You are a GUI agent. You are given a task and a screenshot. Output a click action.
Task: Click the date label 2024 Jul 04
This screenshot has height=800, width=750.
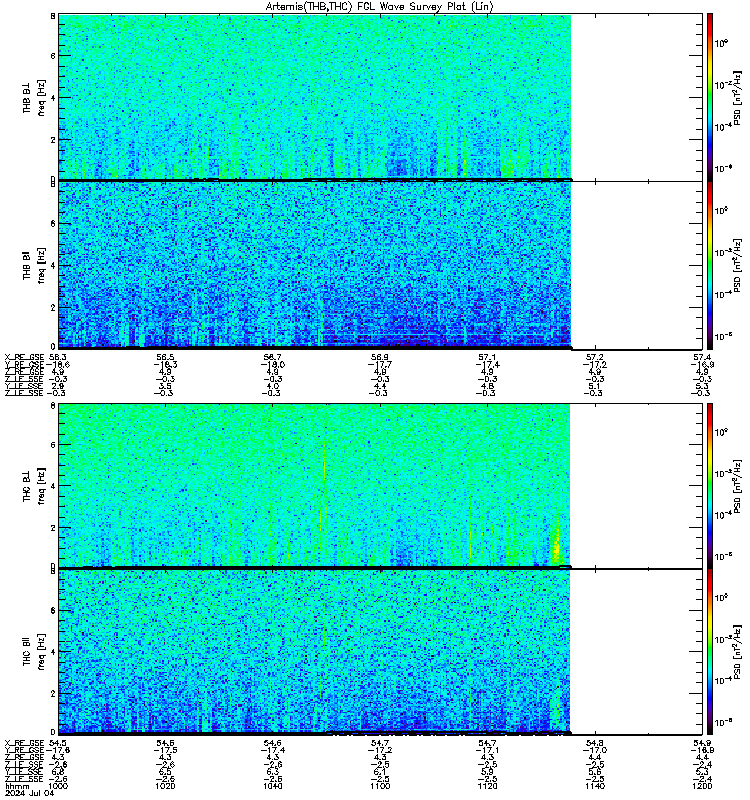tap(29, 793)
